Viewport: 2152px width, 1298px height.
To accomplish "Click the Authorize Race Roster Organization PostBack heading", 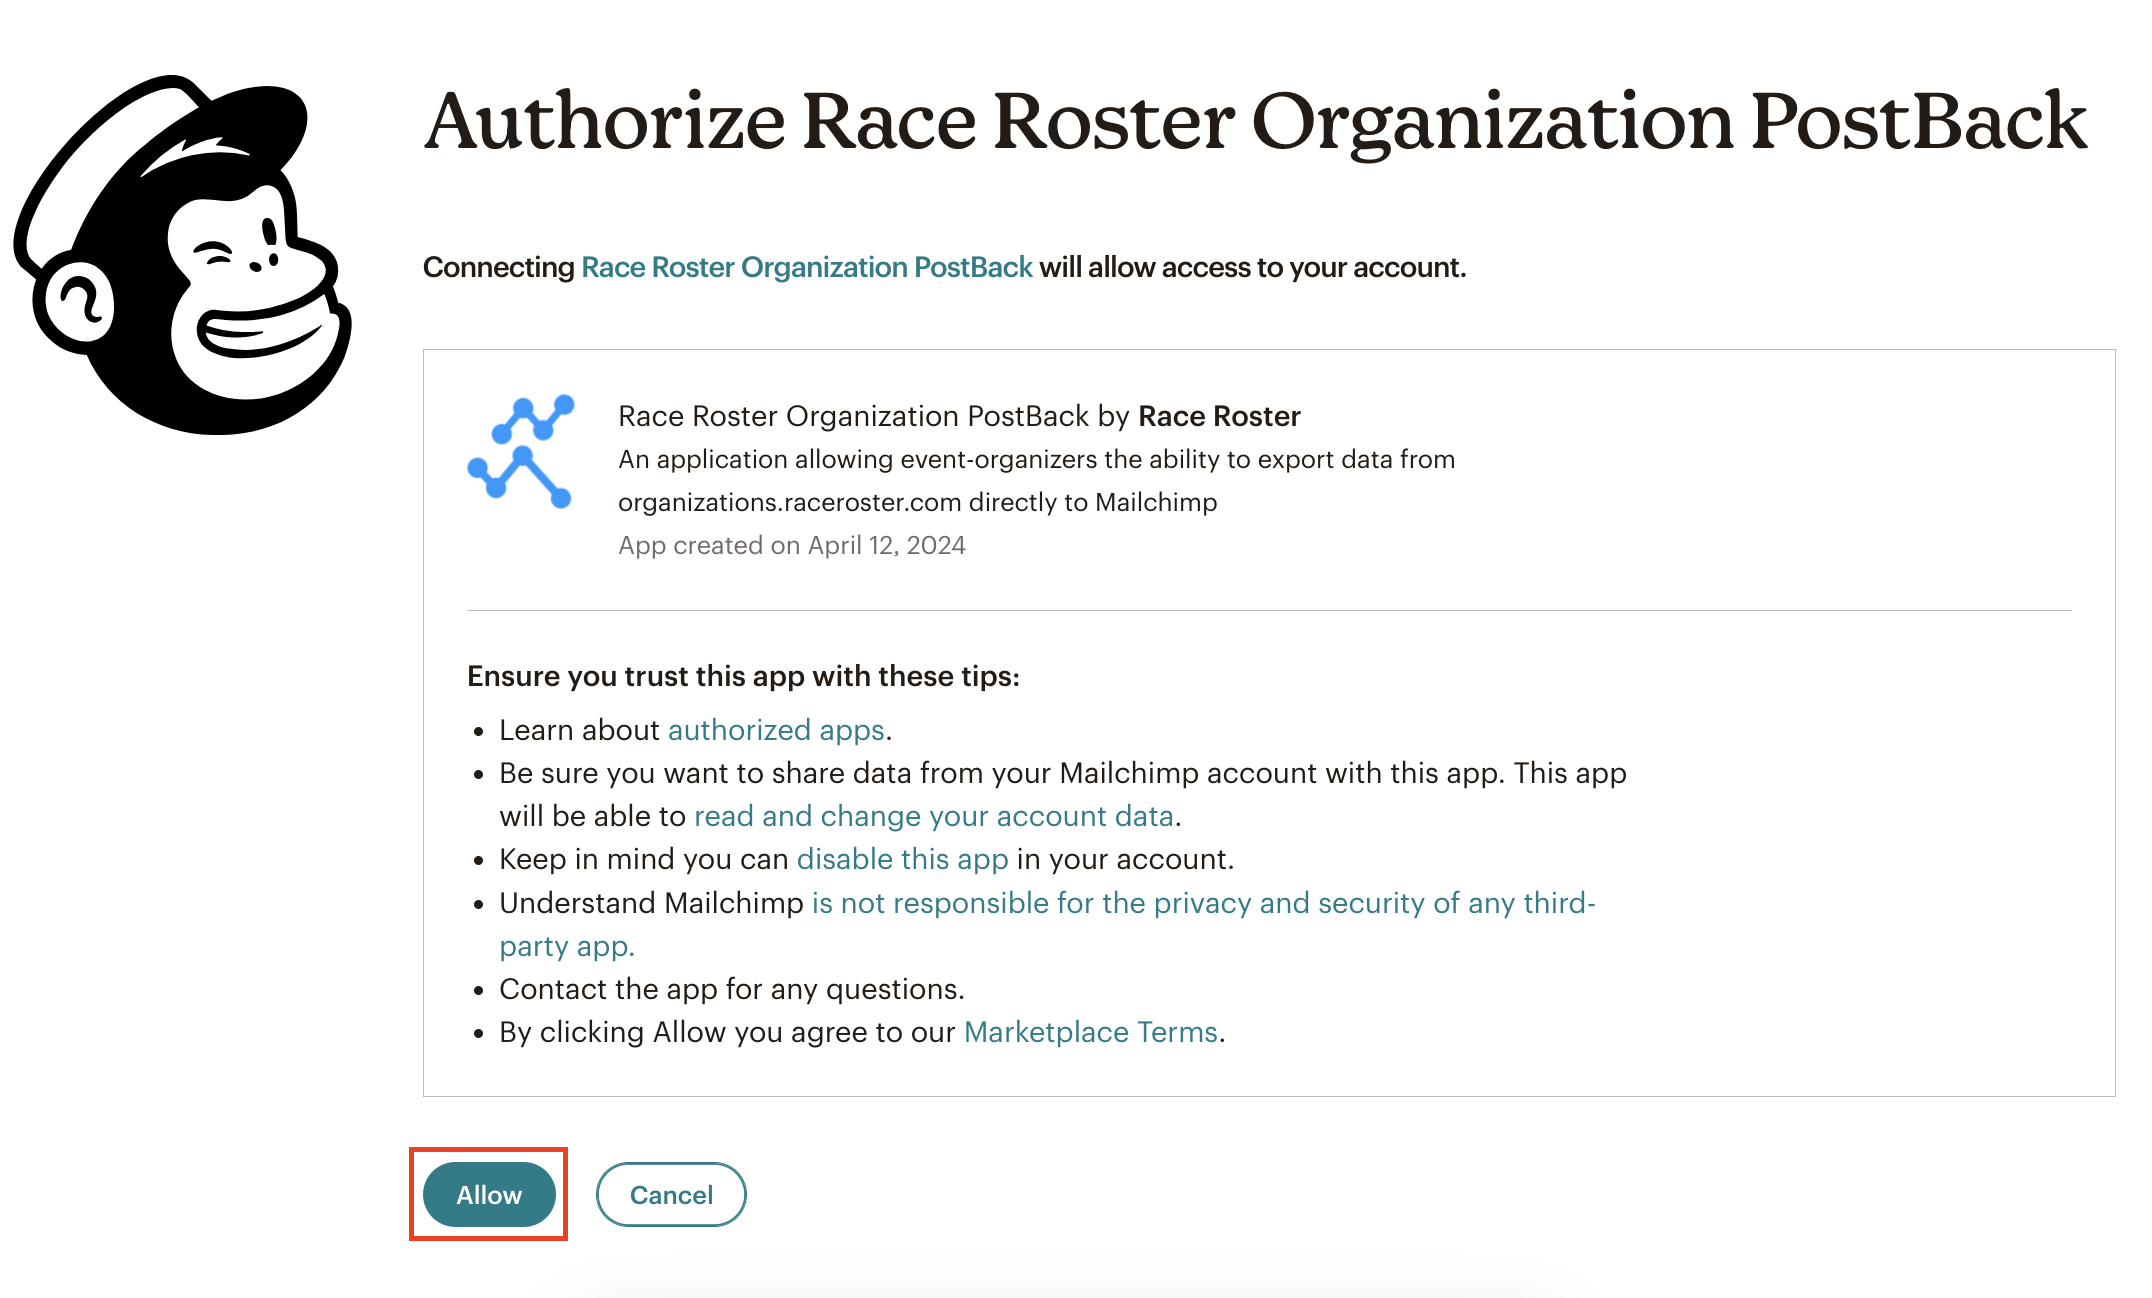I will click(1255, 122).
